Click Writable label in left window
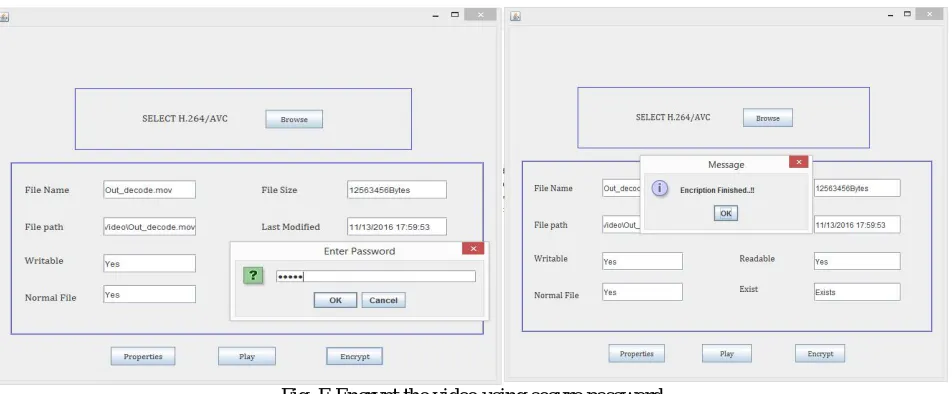 [44, 260]
